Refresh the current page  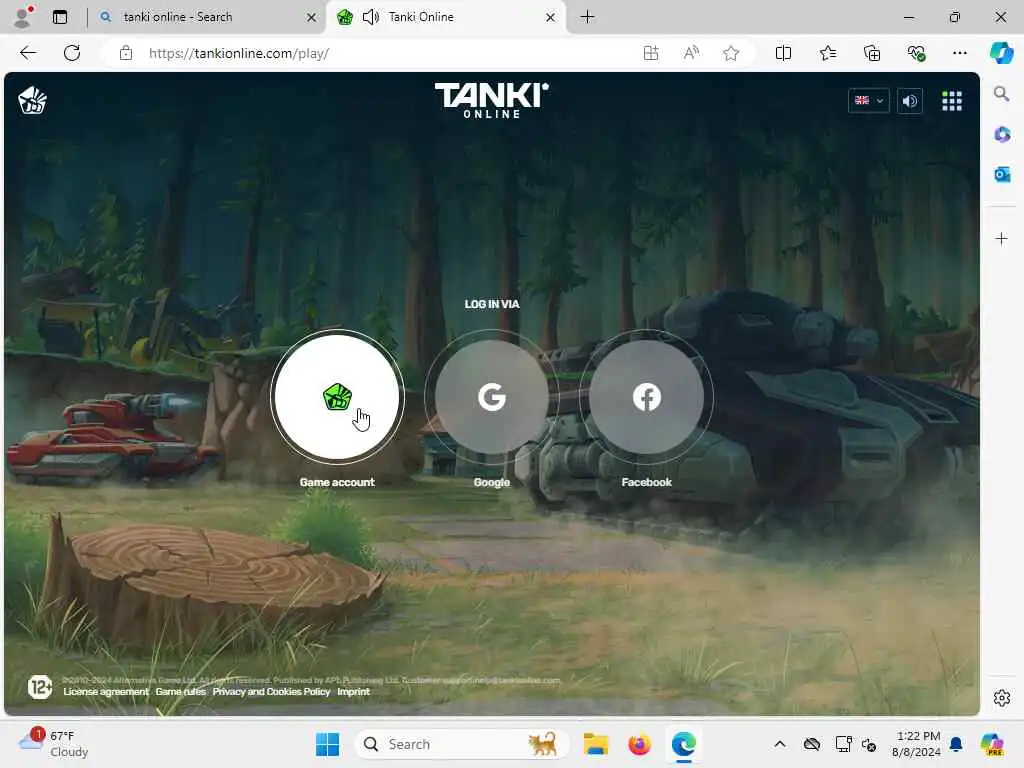click(72, 53)
